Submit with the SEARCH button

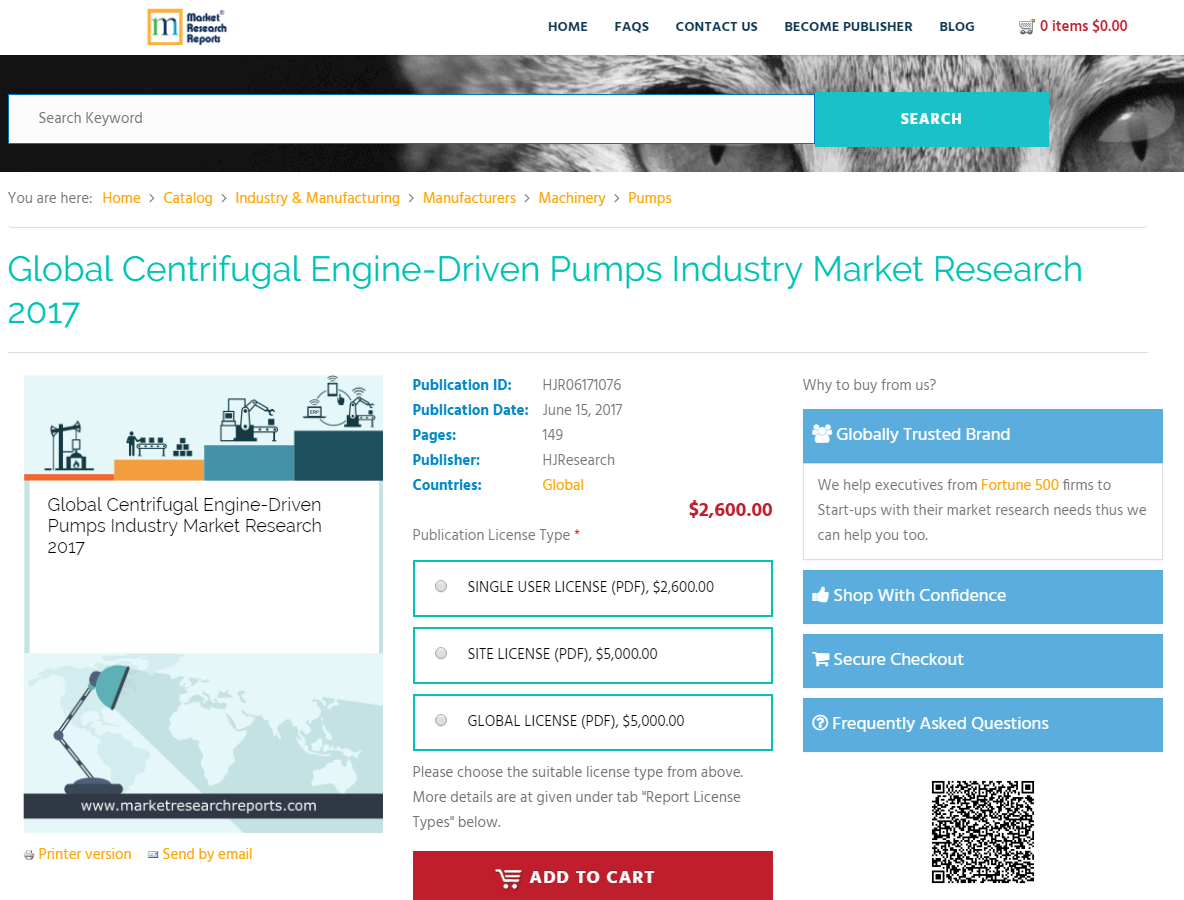pyautogui.click(x=931, y=119)
